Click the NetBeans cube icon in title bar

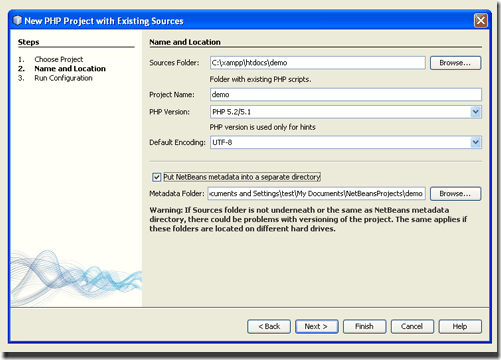pos(17,21)
